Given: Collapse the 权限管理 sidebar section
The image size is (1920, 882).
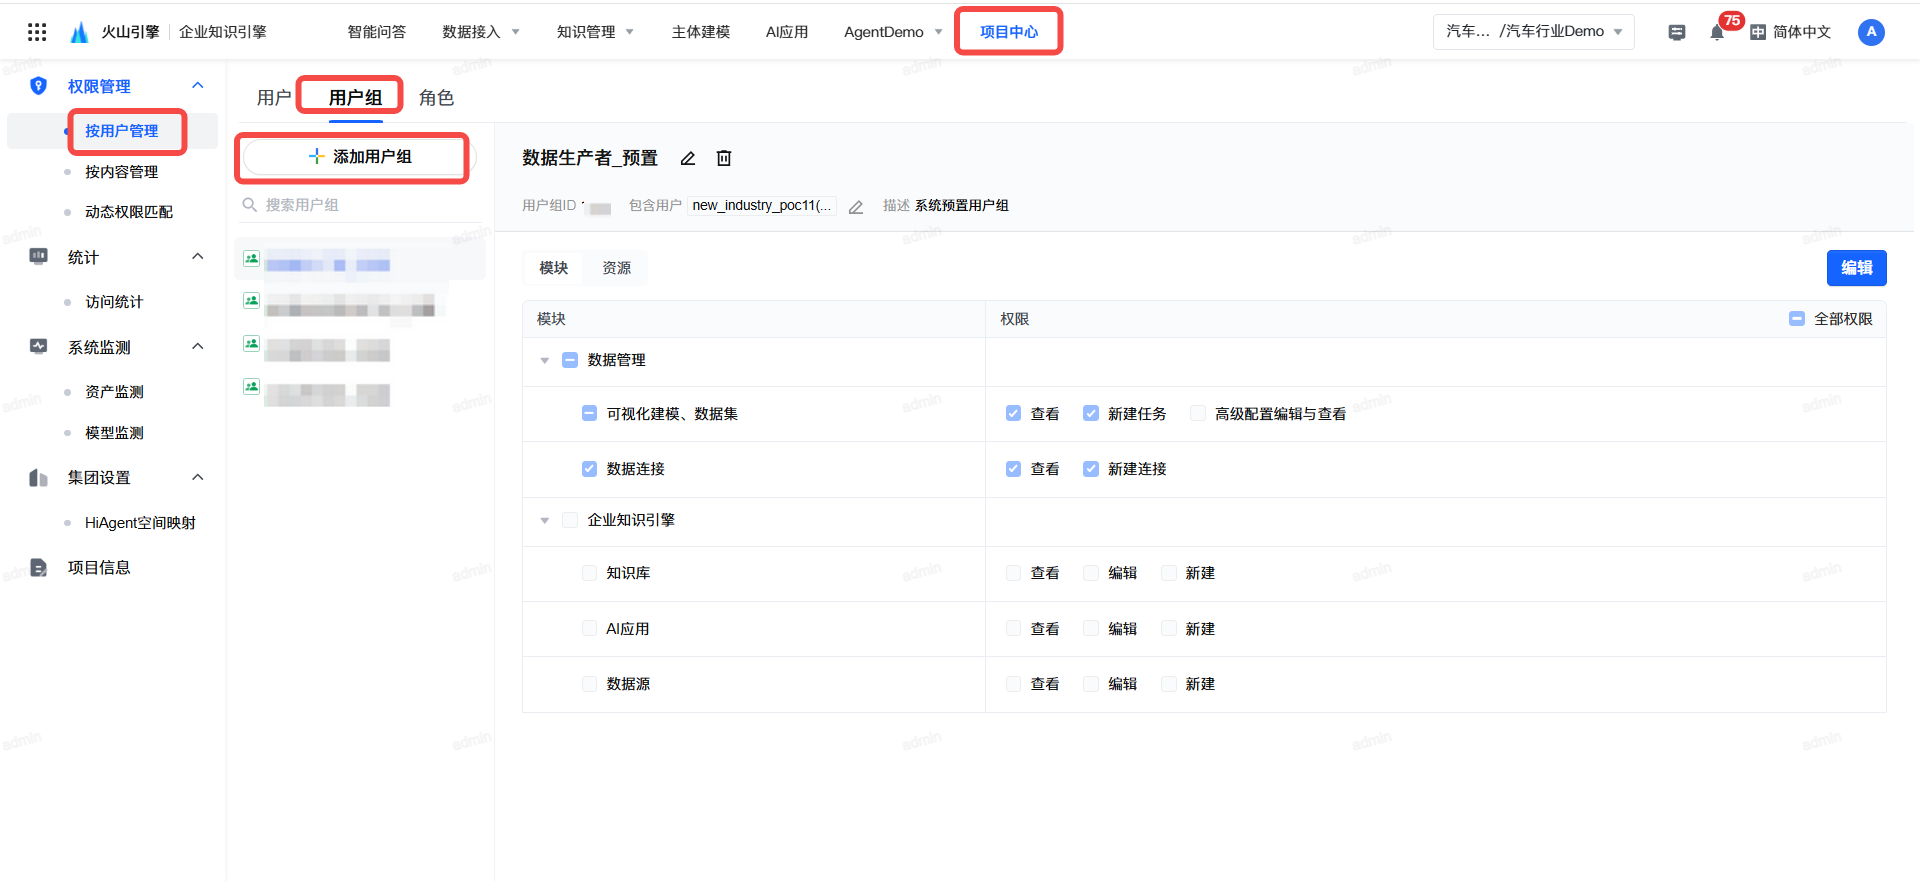Looking at the screenshot, I should 198,86.
